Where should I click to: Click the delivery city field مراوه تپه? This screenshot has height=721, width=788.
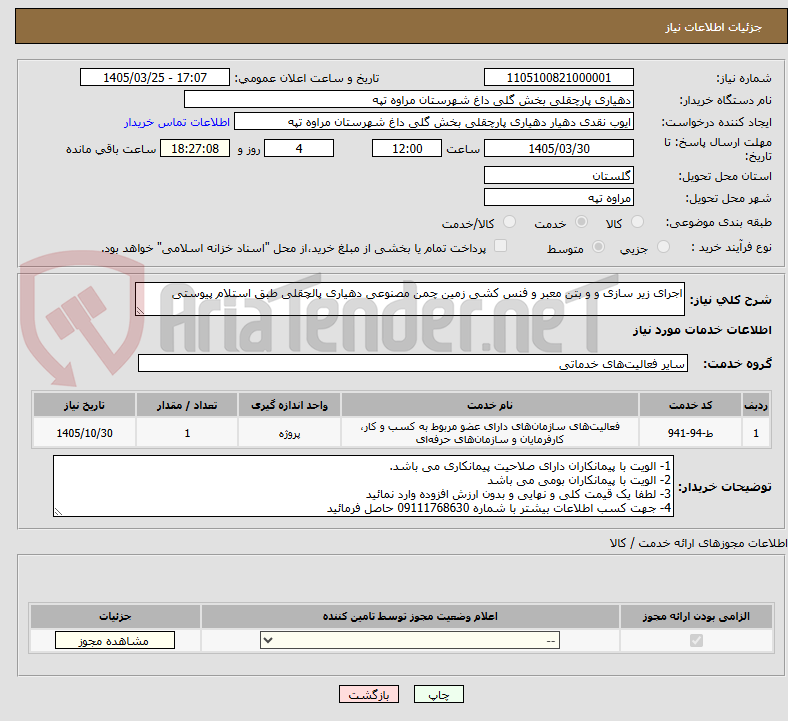coord(558,197)
